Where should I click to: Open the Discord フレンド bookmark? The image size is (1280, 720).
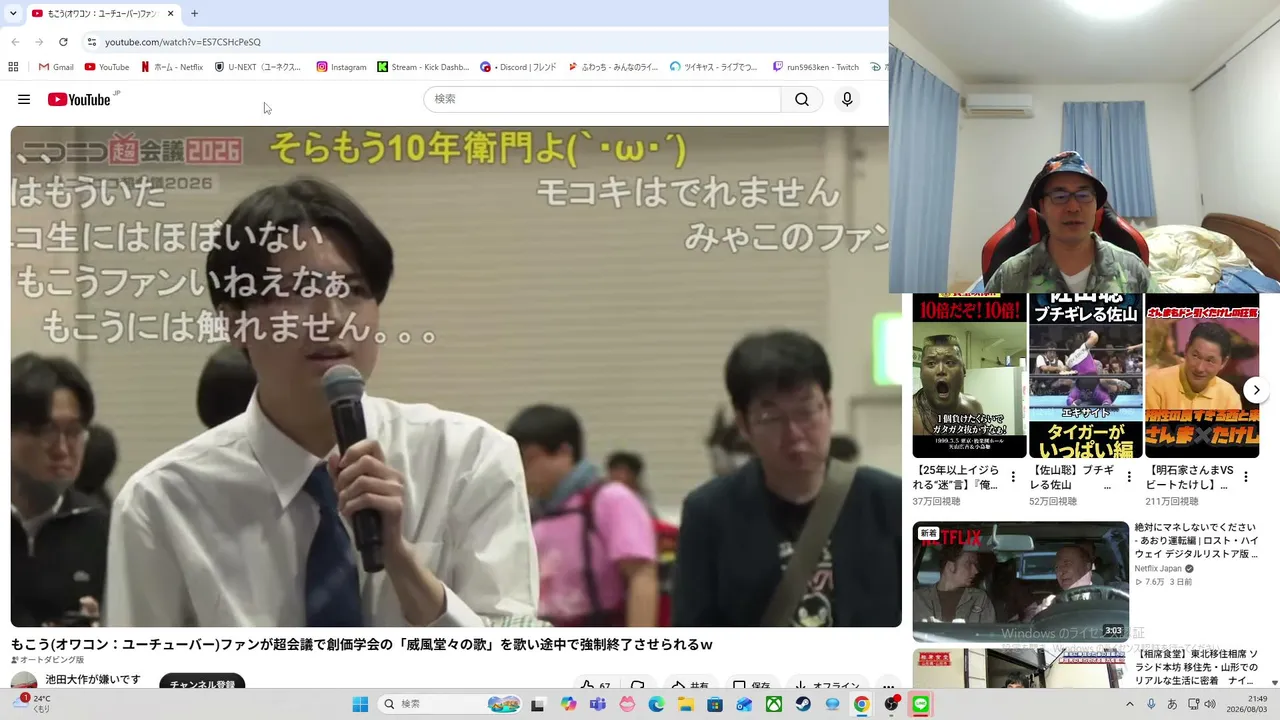[x=518, y=67]
